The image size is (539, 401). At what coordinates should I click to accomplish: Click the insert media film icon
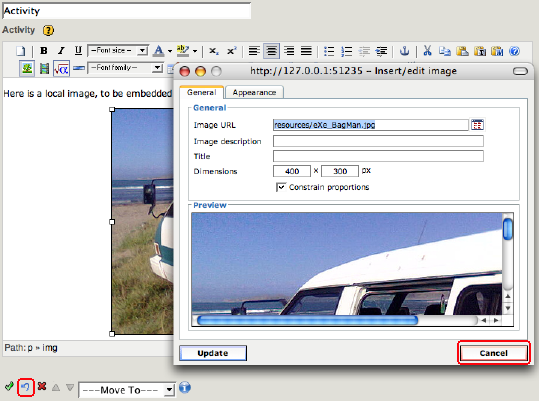point(44,68)
